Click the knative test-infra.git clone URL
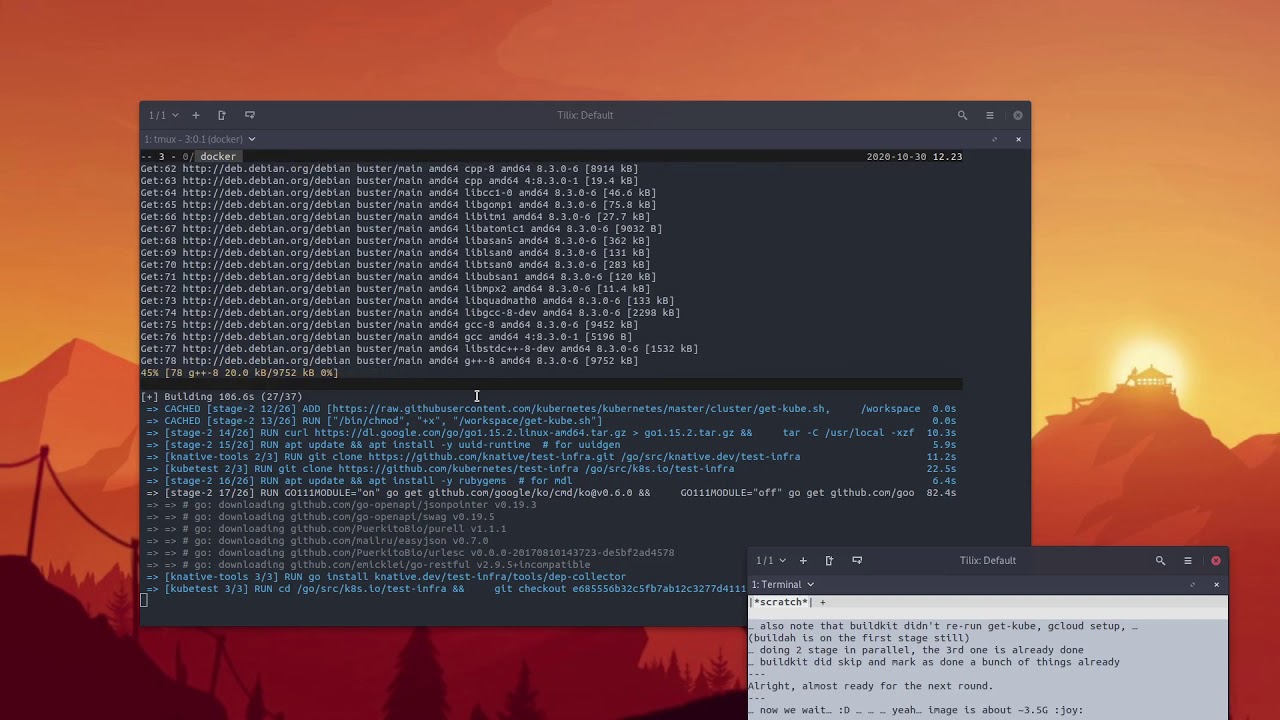This screenshot has width=1280, height=720. coord(491,457)
